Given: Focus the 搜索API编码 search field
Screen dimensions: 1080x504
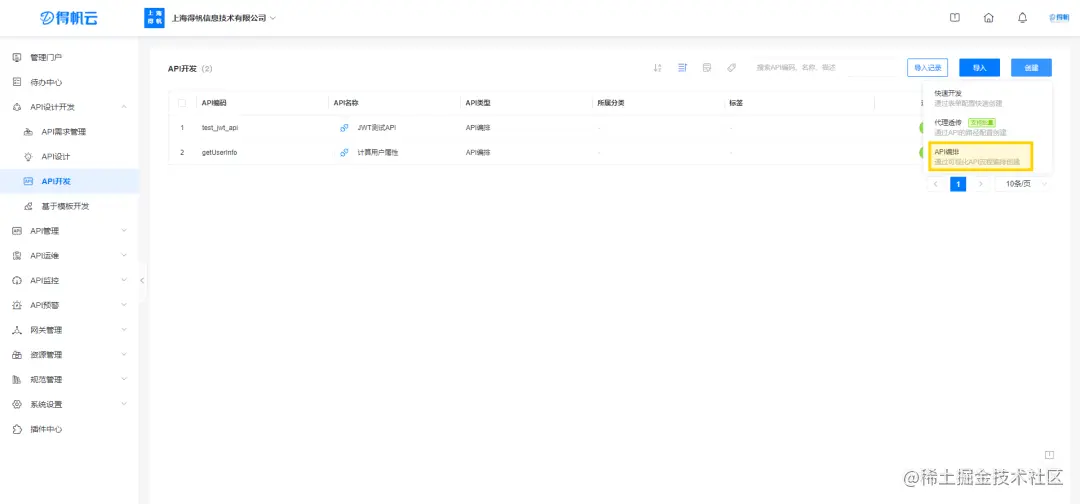Looking at the screenshot, I should [x=823, y=67].
